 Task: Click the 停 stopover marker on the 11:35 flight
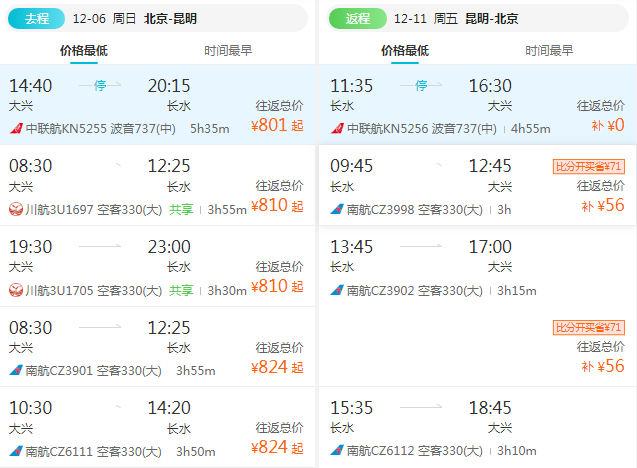pyautogui.click(x=421, y=85)
